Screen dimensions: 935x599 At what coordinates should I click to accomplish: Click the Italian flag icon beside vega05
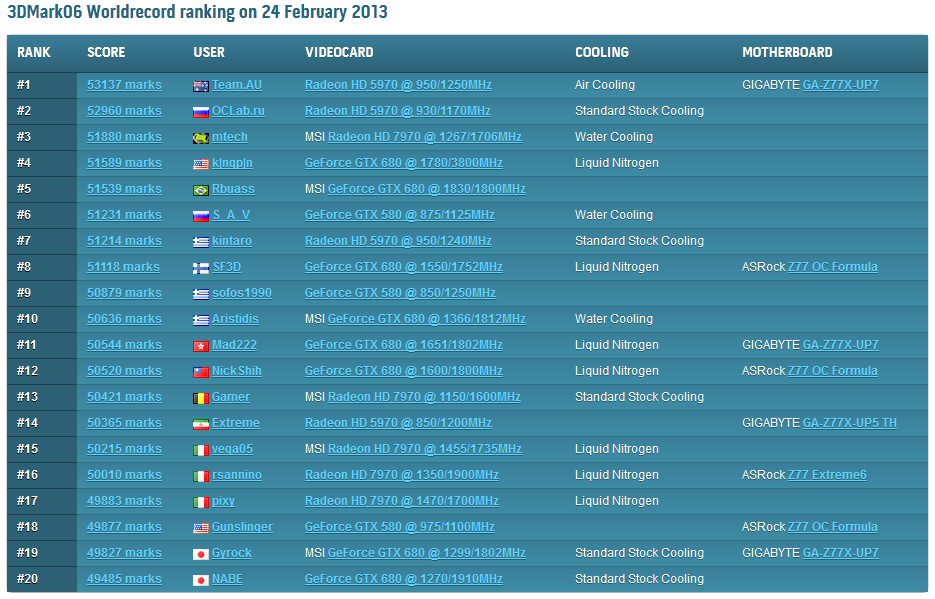point(200,450)
